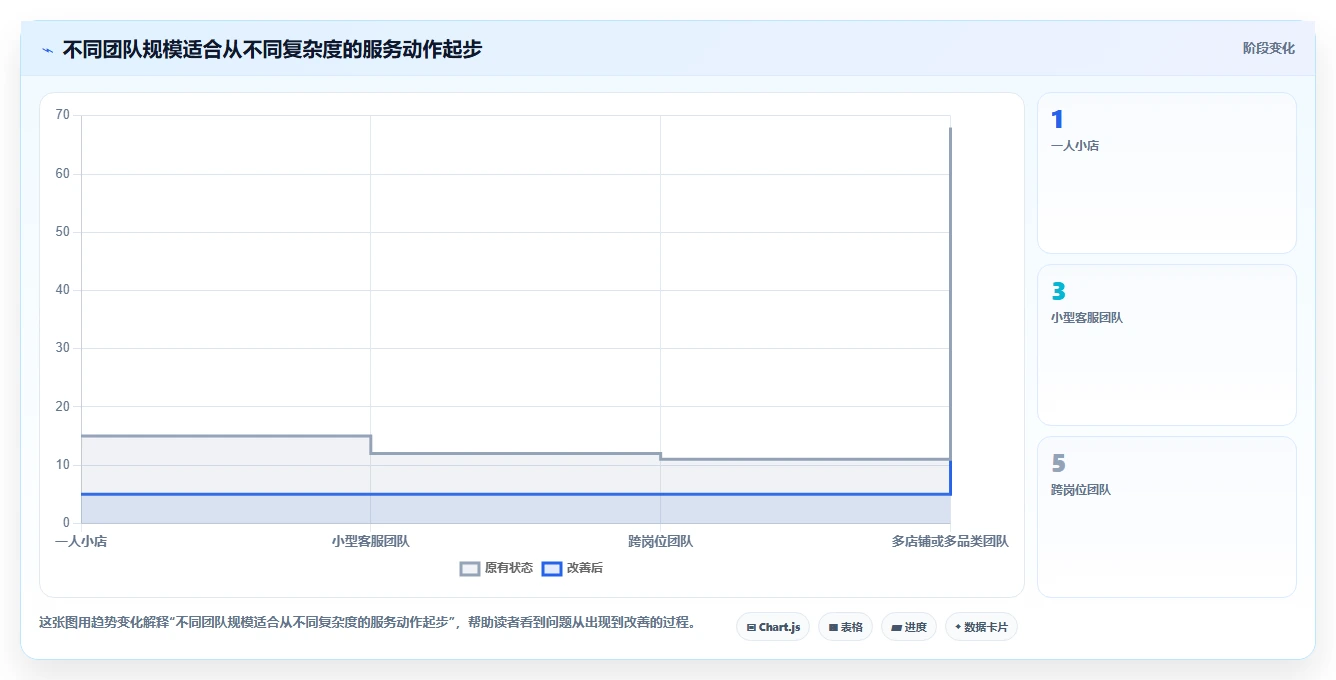Open the 跨岗位团队 stage card
Viewport: 1336px width, 680px height.
click(x=1167, y=517)
